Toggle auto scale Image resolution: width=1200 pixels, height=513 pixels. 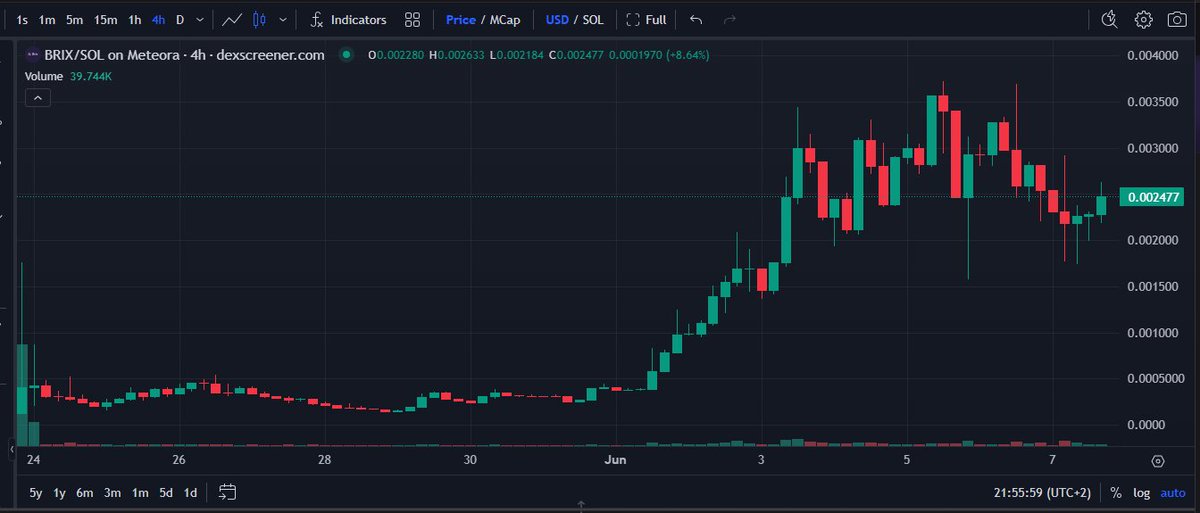pyautogui.click(x=1174, y=492)
